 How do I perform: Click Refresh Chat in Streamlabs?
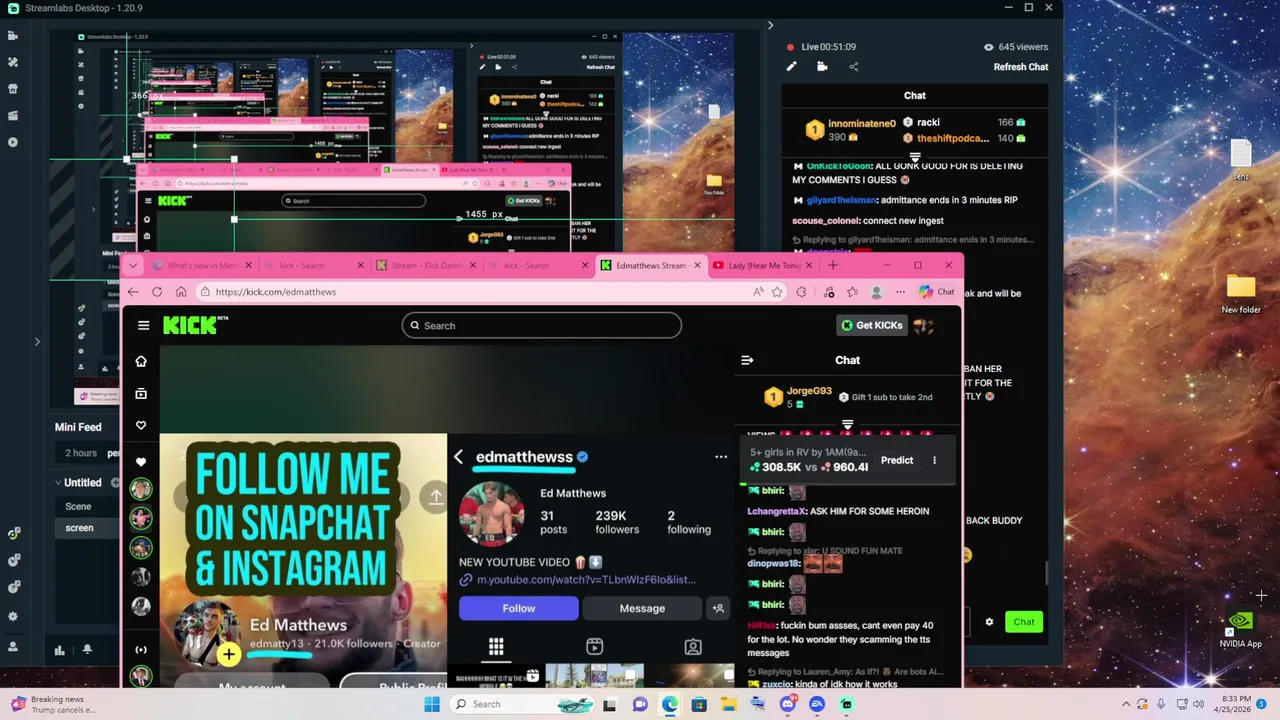(1021, 67)
